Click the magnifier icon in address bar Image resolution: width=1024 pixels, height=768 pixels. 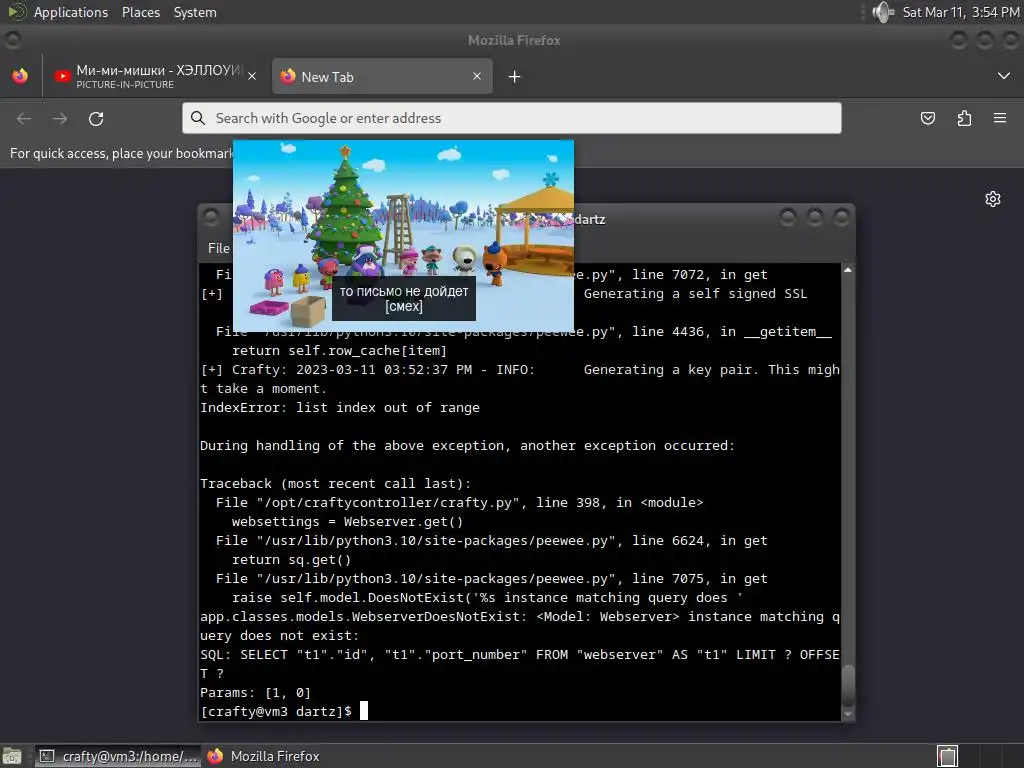tap(197, 118)
